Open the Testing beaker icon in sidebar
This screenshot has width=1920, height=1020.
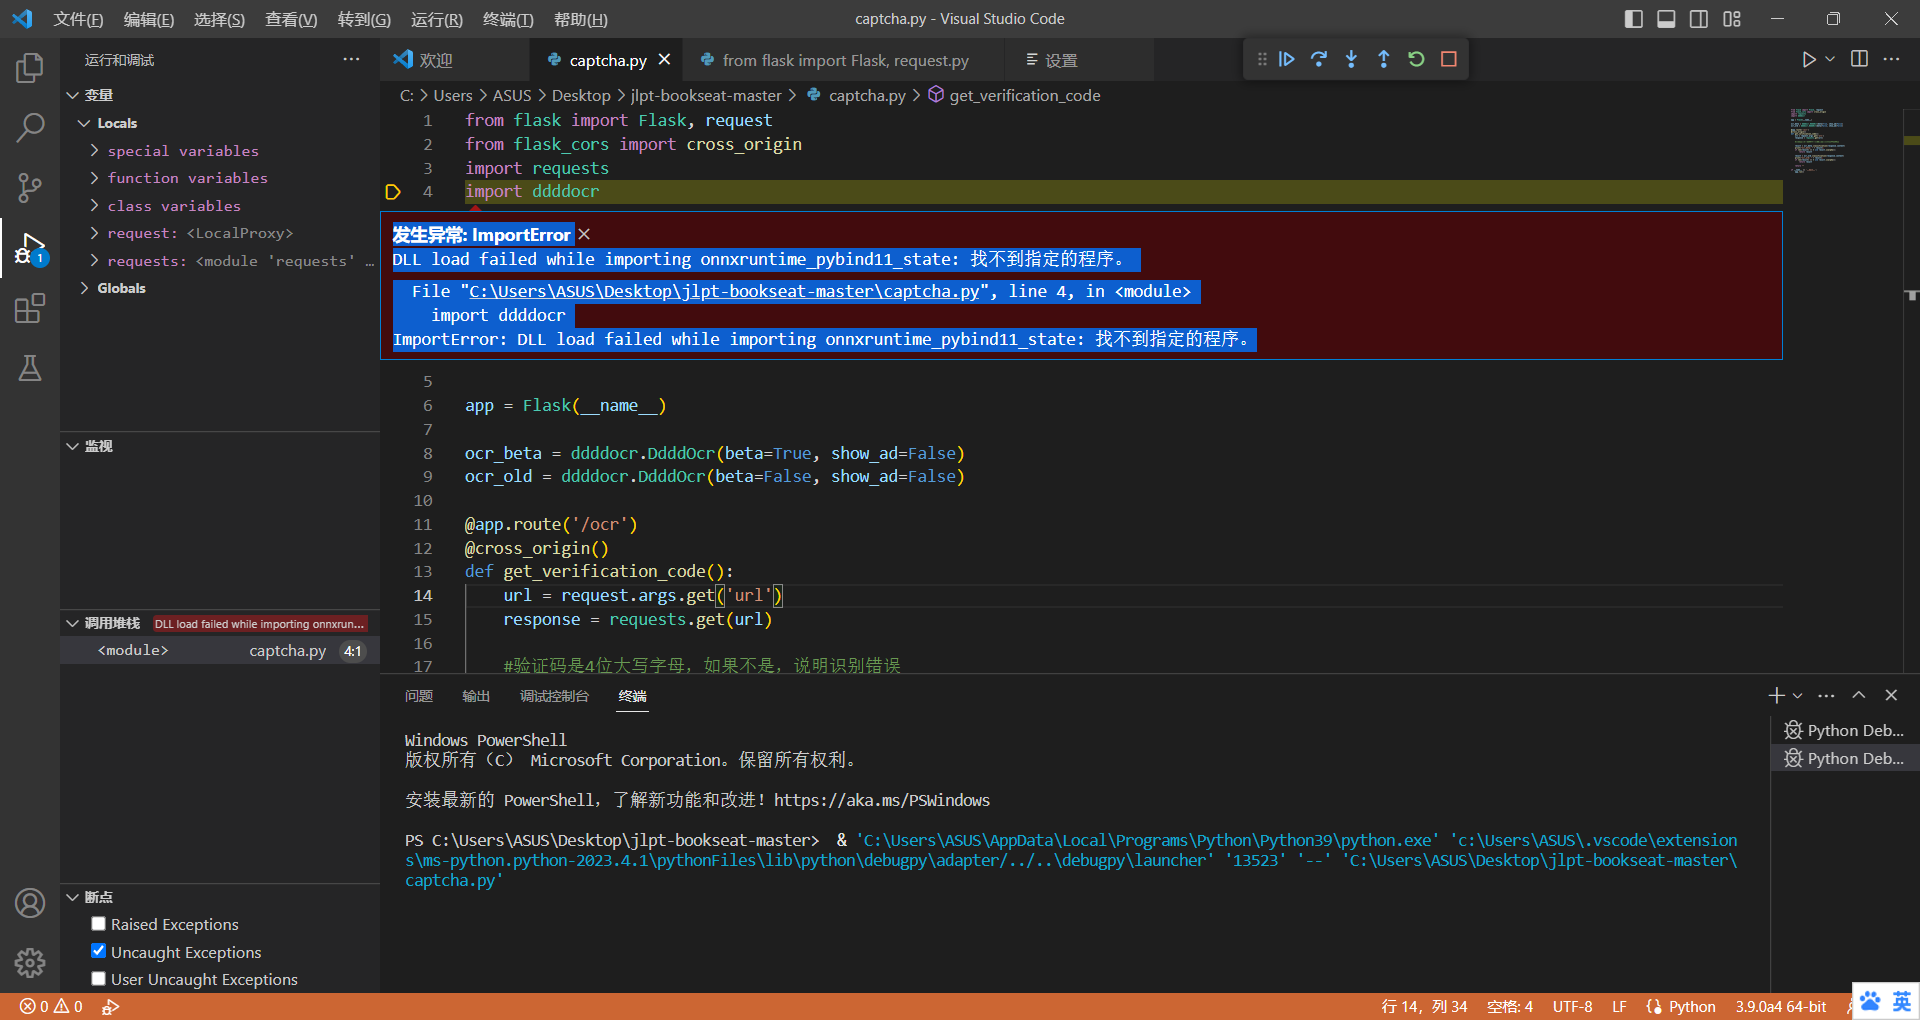[30, 368]
